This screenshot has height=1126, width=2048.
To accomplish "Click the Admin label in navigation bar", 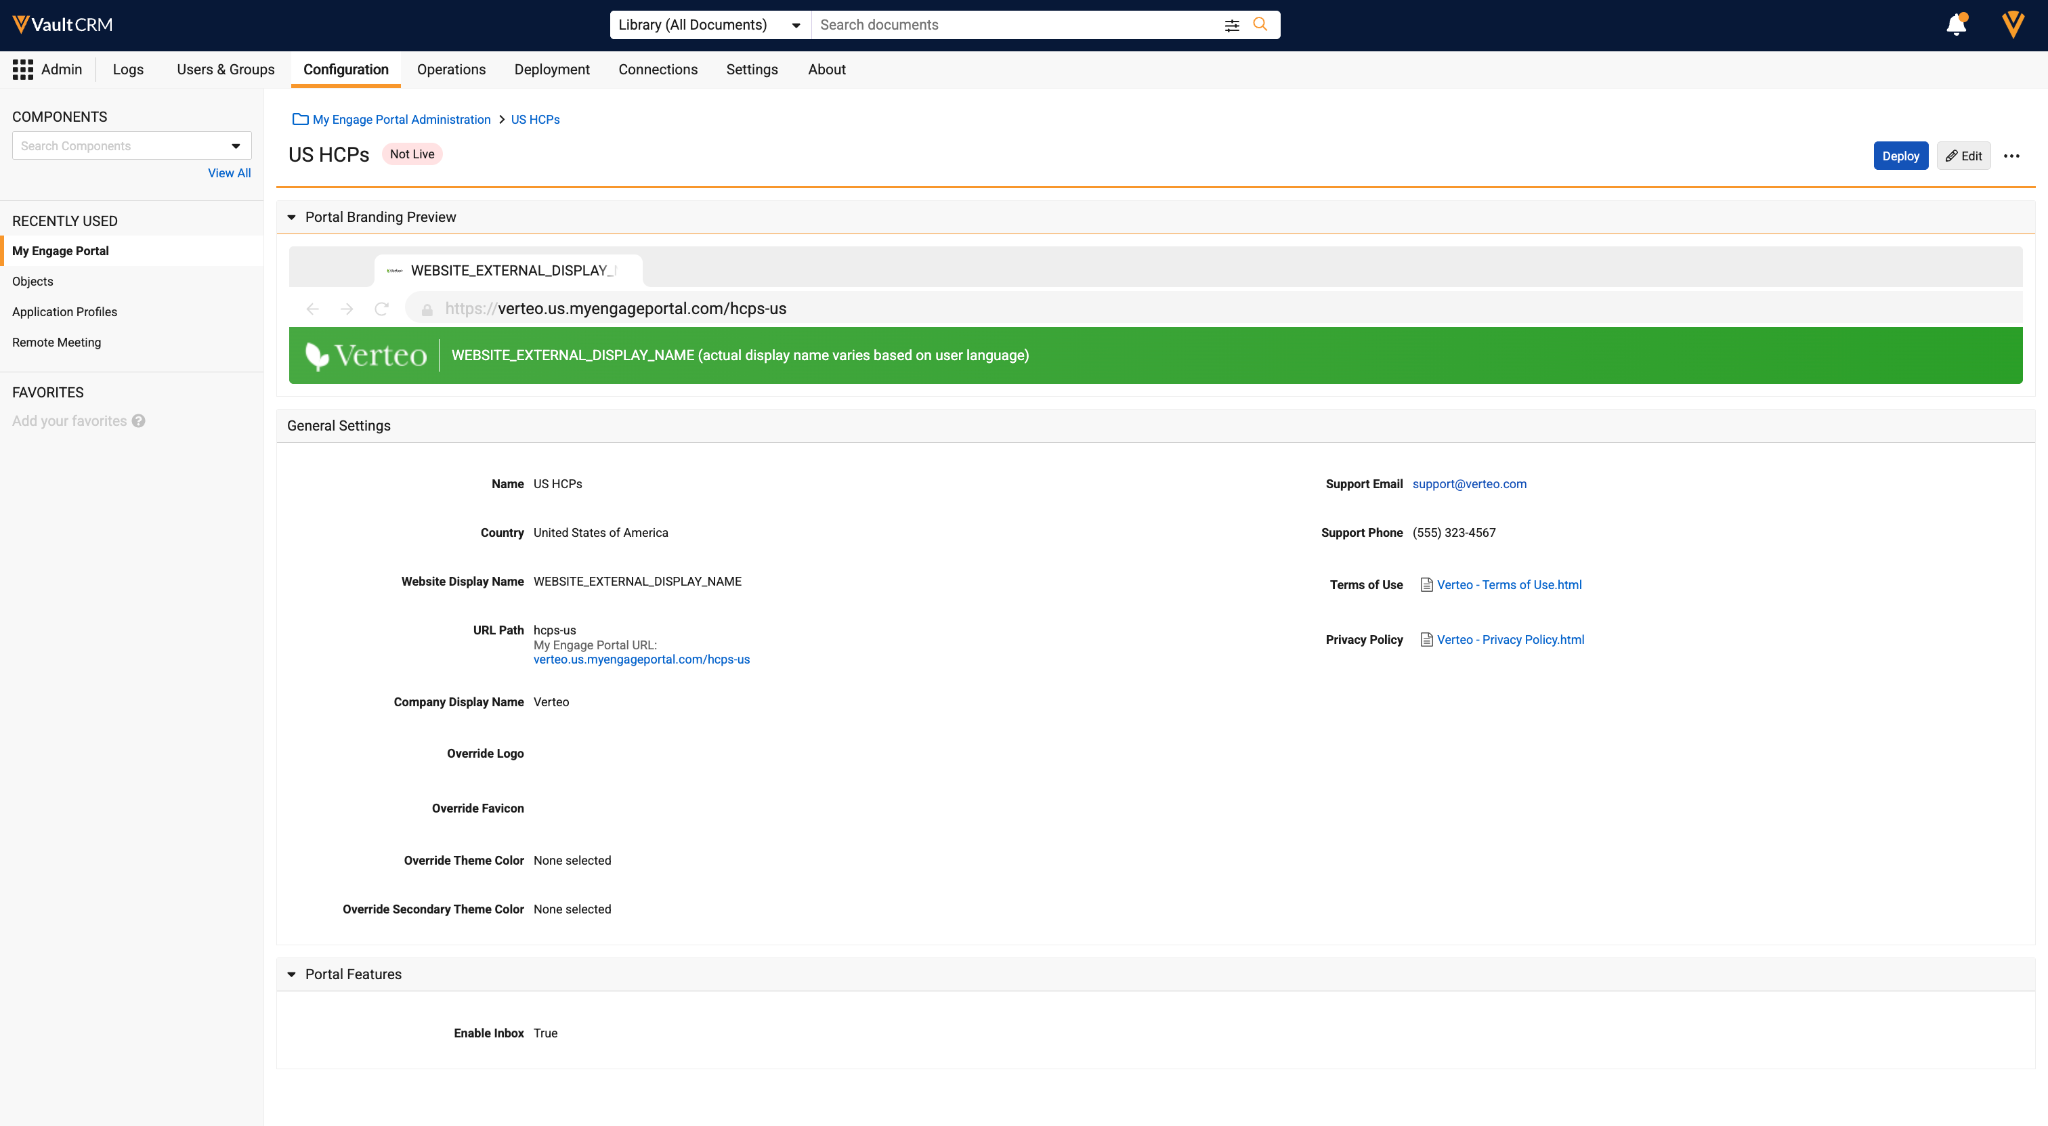I will 62,69.
